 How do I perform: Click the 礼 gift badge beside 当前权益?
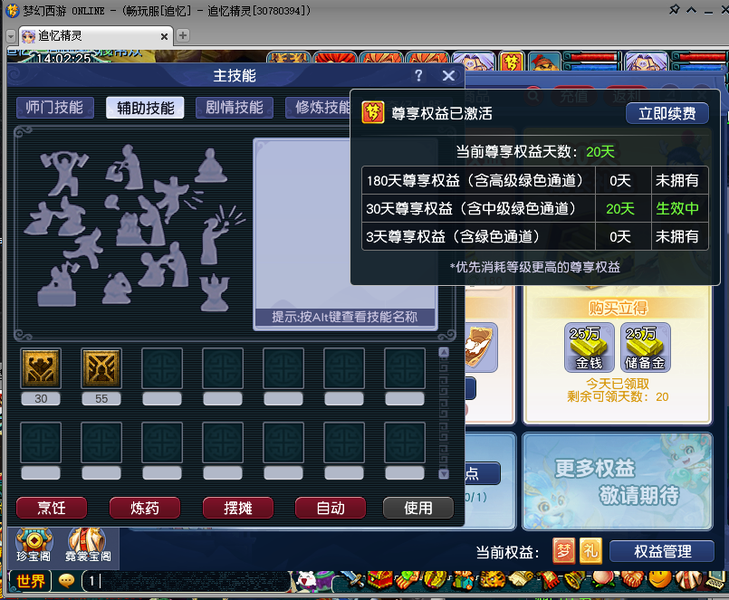[590, 551]
